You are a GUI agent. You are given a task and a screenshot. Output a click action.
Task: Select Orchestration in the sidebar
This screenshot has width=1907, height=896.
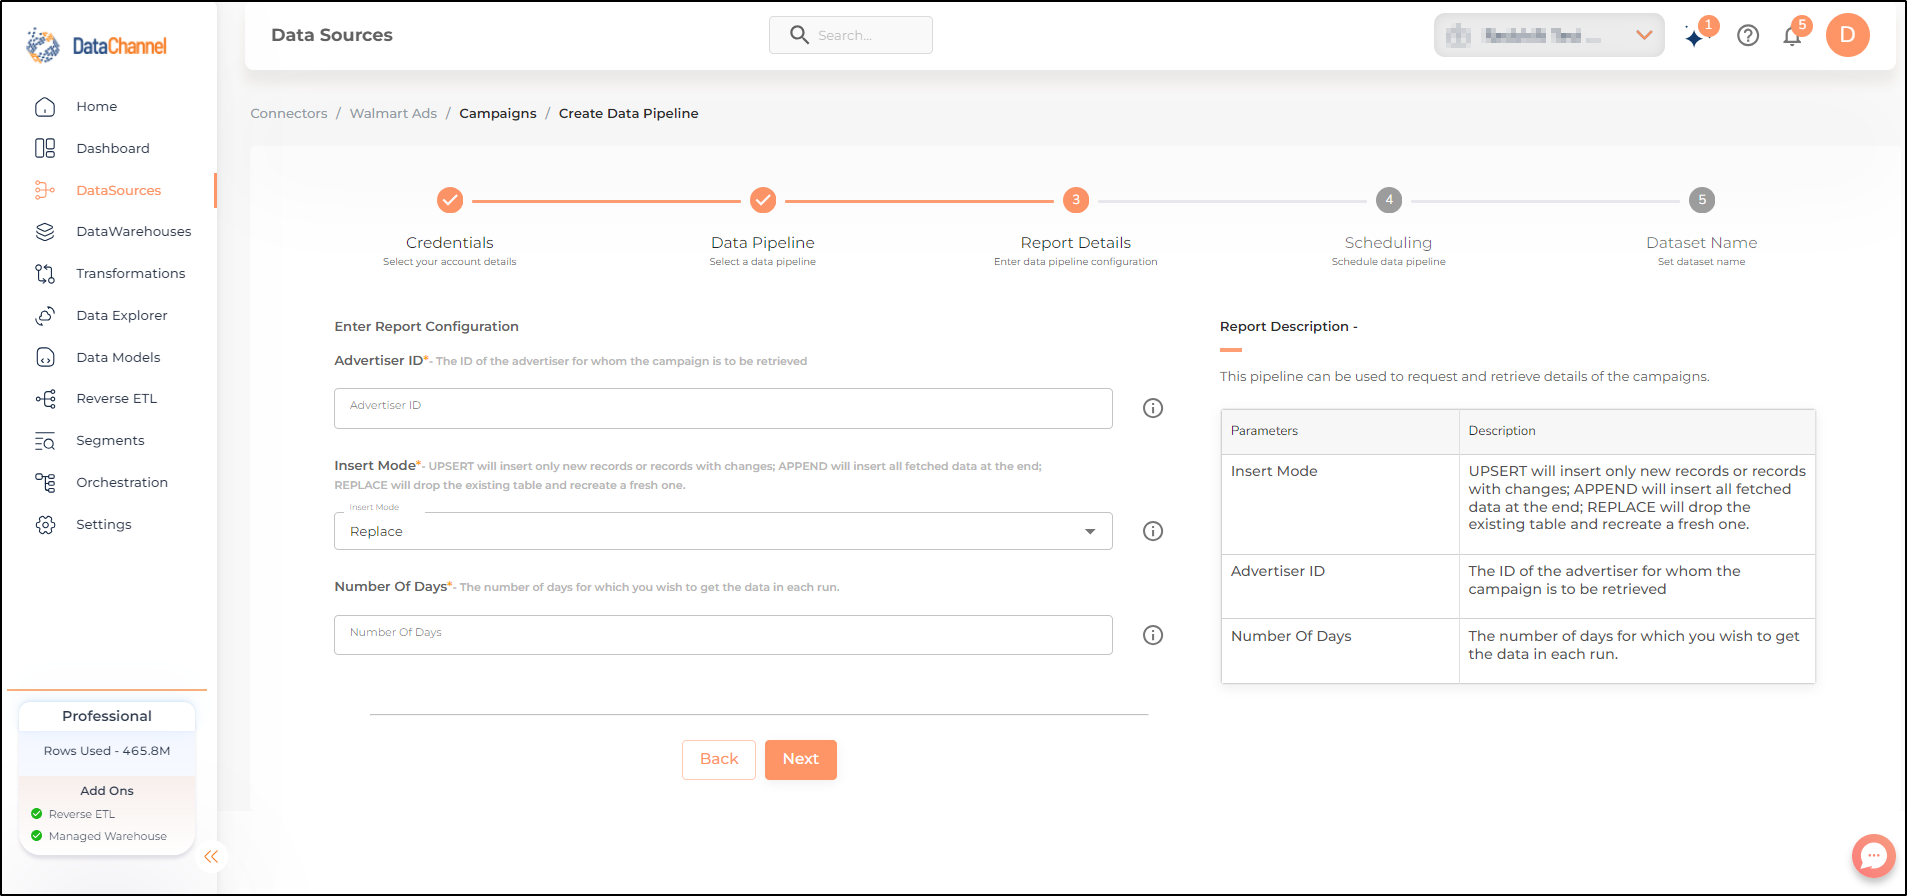[122, 483]
